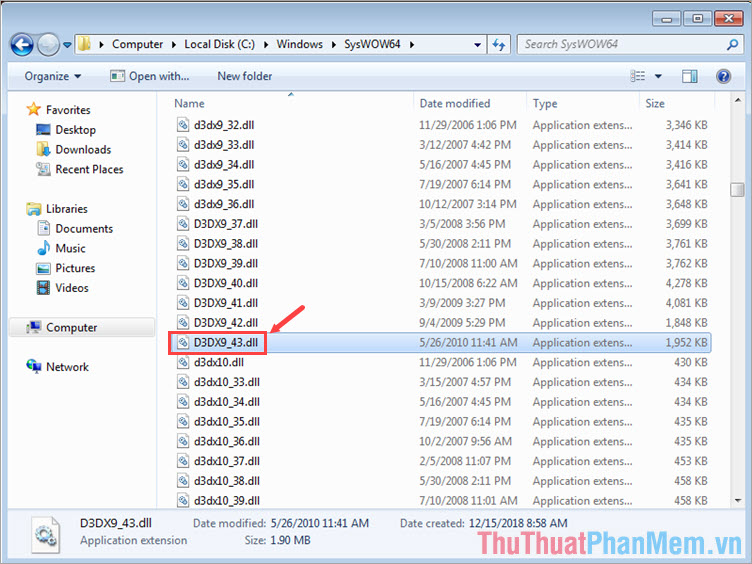Select the d3dx9_36.dll file icon
This screenshot has width=752, height=564.
point(183,204)
